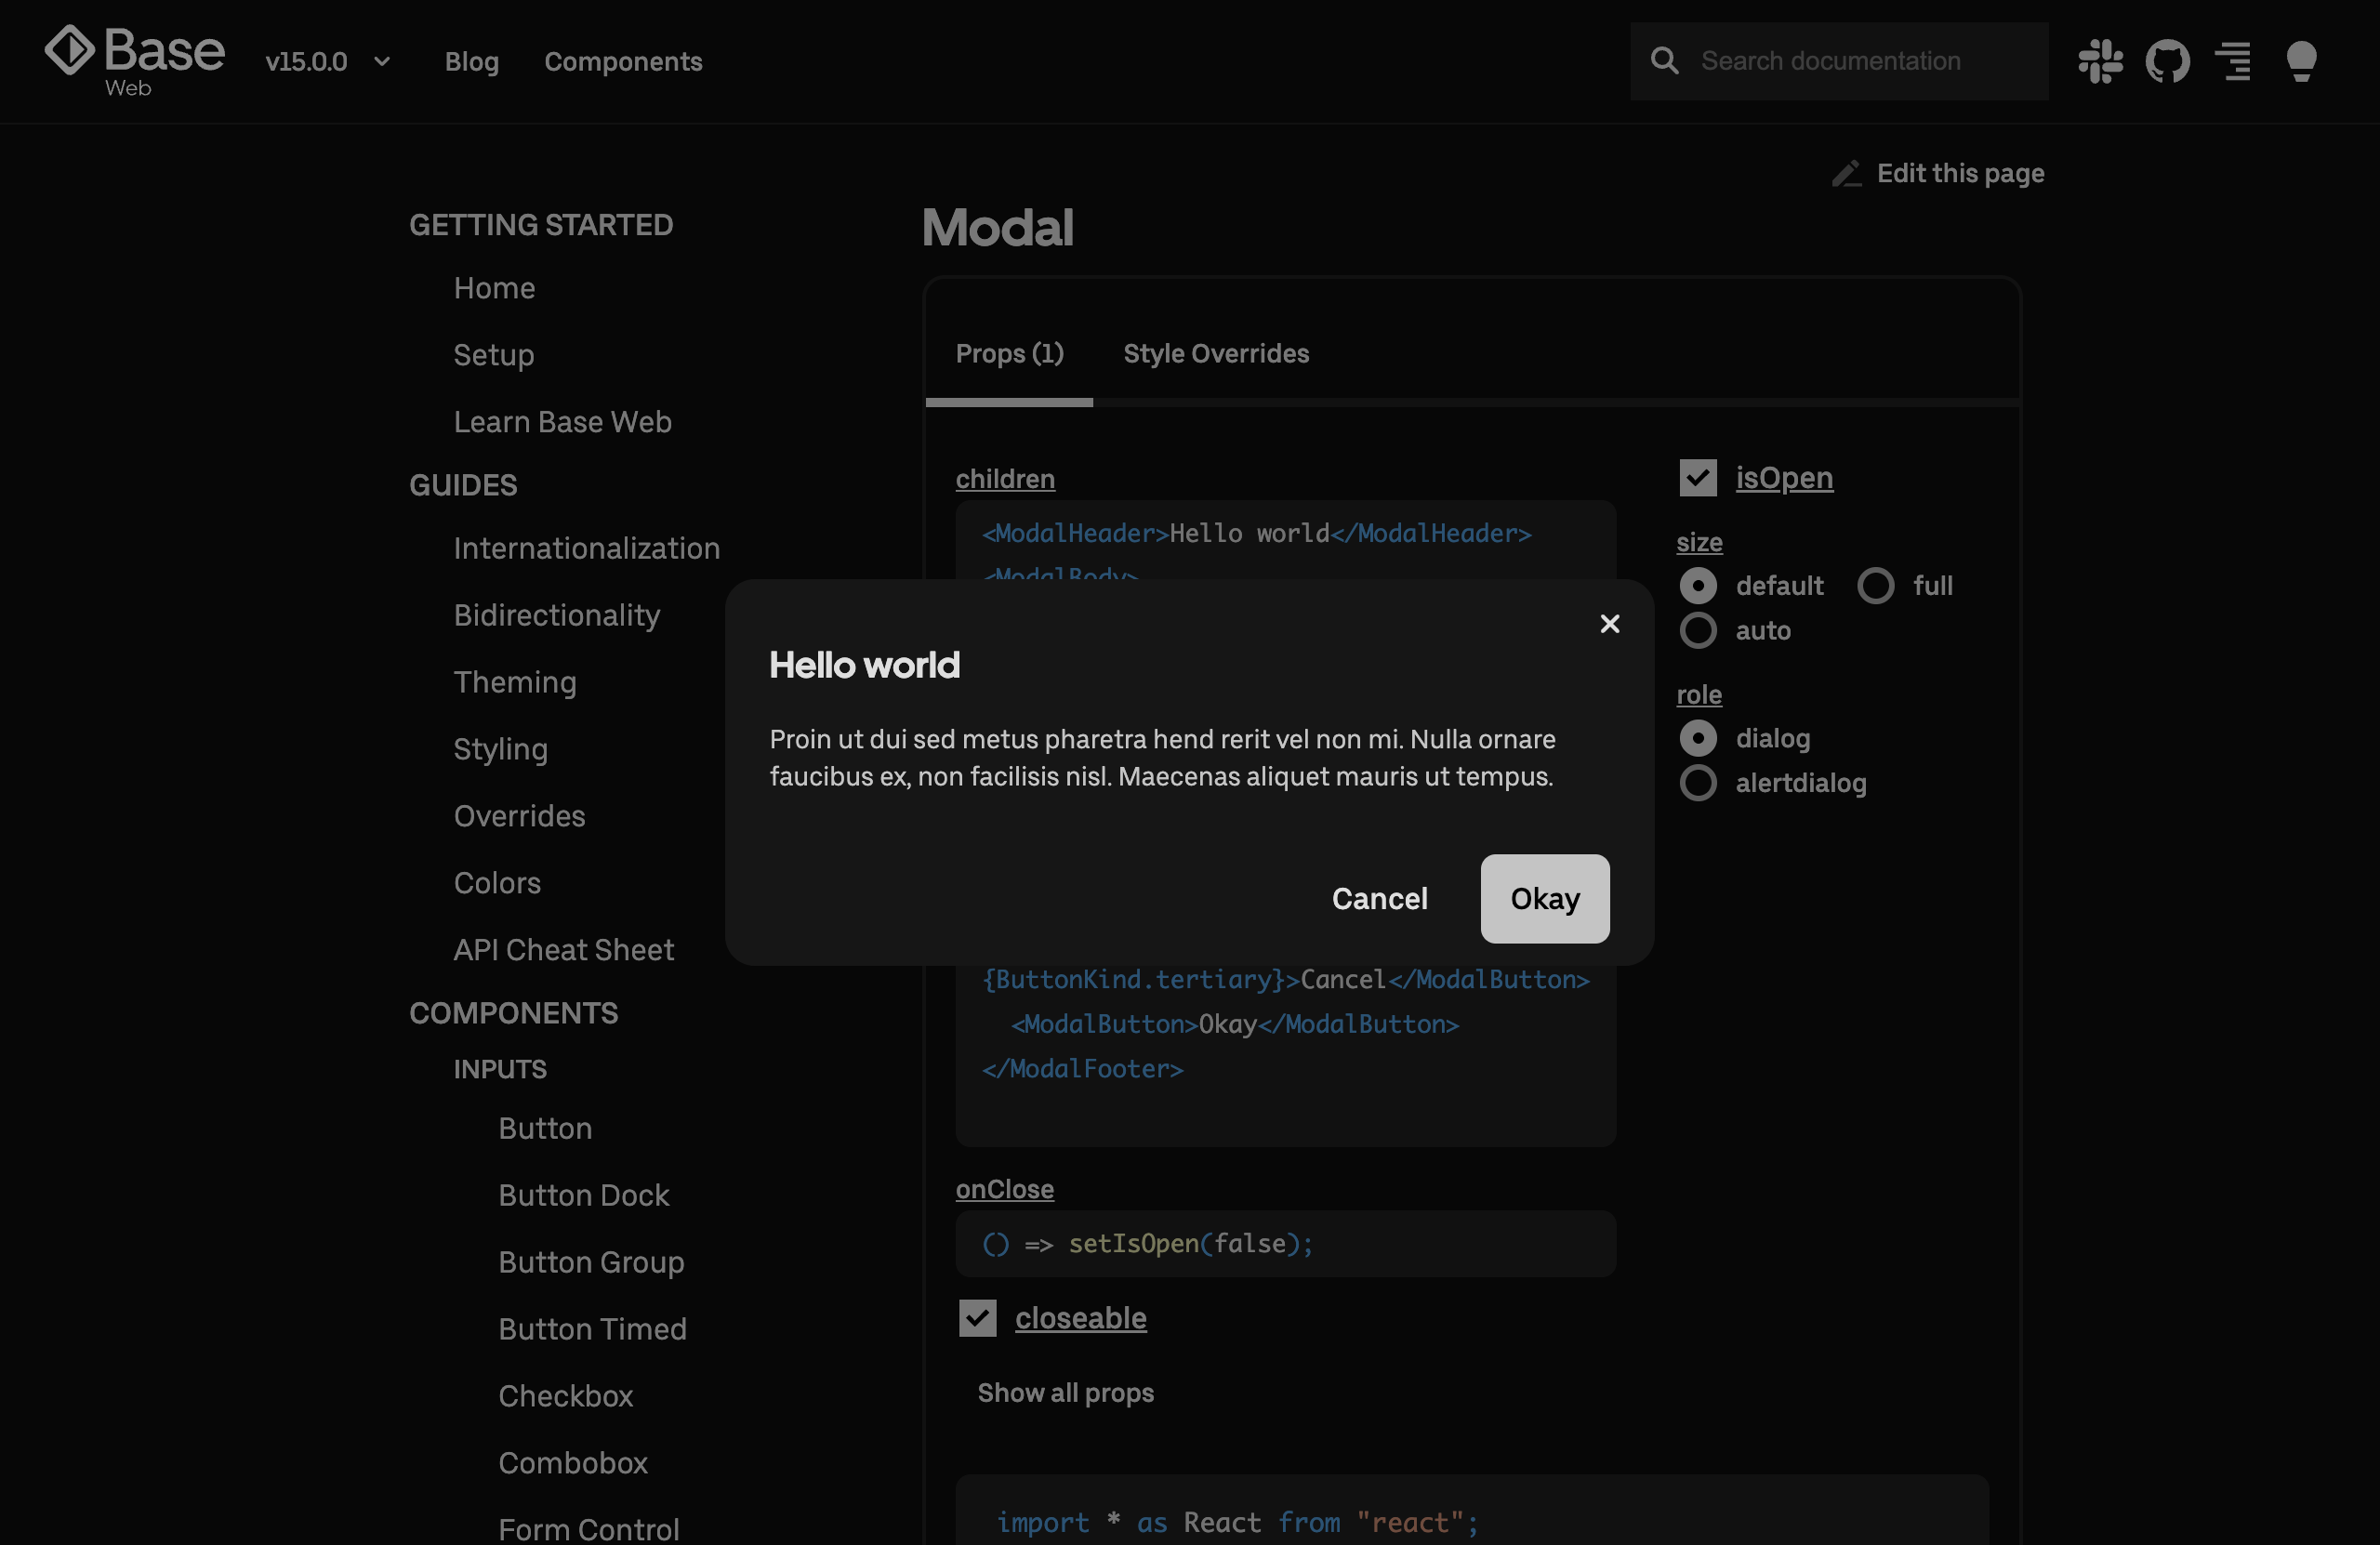Click the Base Web logo
Screen dimensions: 2380x1545
[x=135, y=61]
